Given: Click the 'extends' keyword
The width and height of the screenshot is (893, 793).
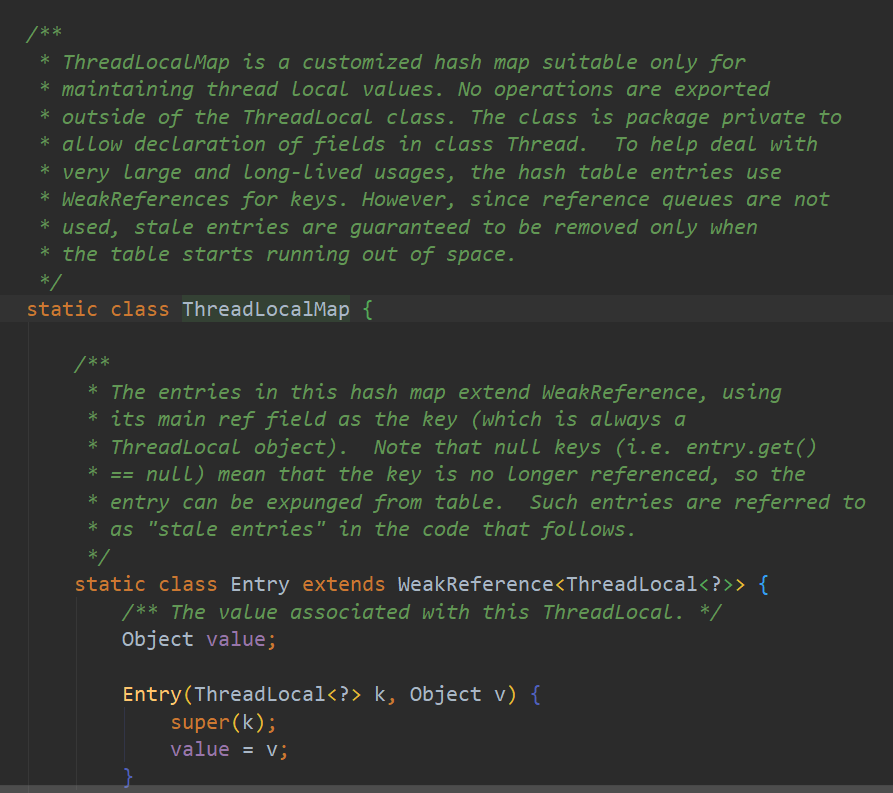Looking at the screenshot, I should (x=343, y=584).
